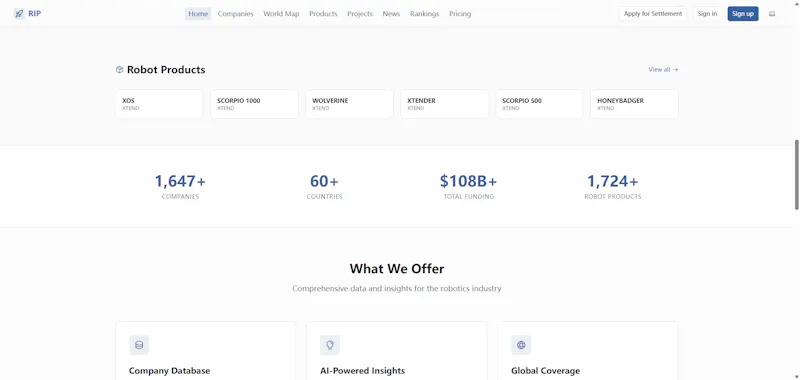Open the Home menu item
Image resolution: width=800 pixels, height=380 pixels.
coord(198,14)
